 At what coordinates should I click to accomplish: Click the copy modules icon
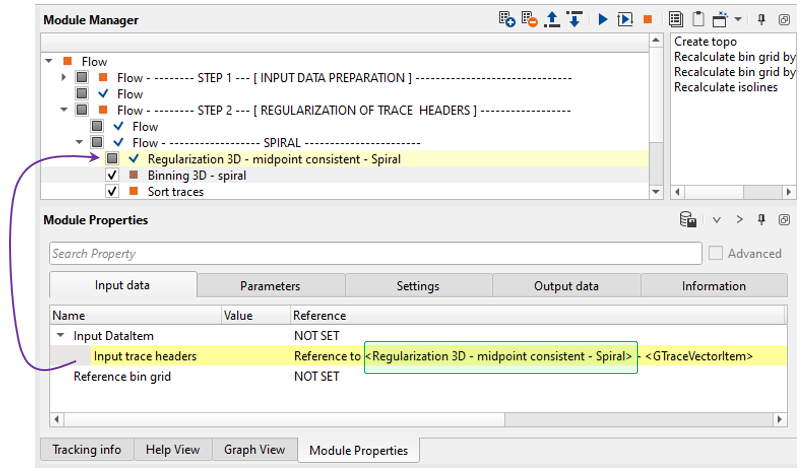[676, 19]
